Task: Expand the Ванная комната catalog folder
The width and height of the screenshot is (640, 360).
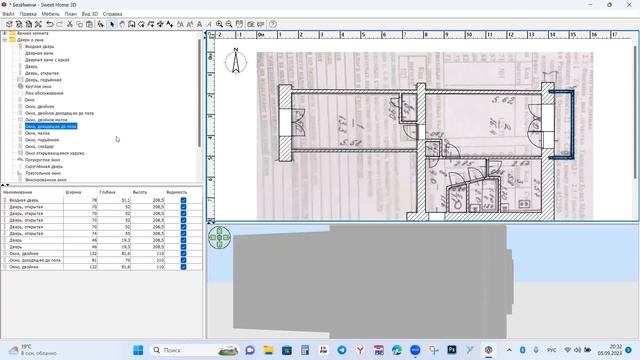Action: 5,33
